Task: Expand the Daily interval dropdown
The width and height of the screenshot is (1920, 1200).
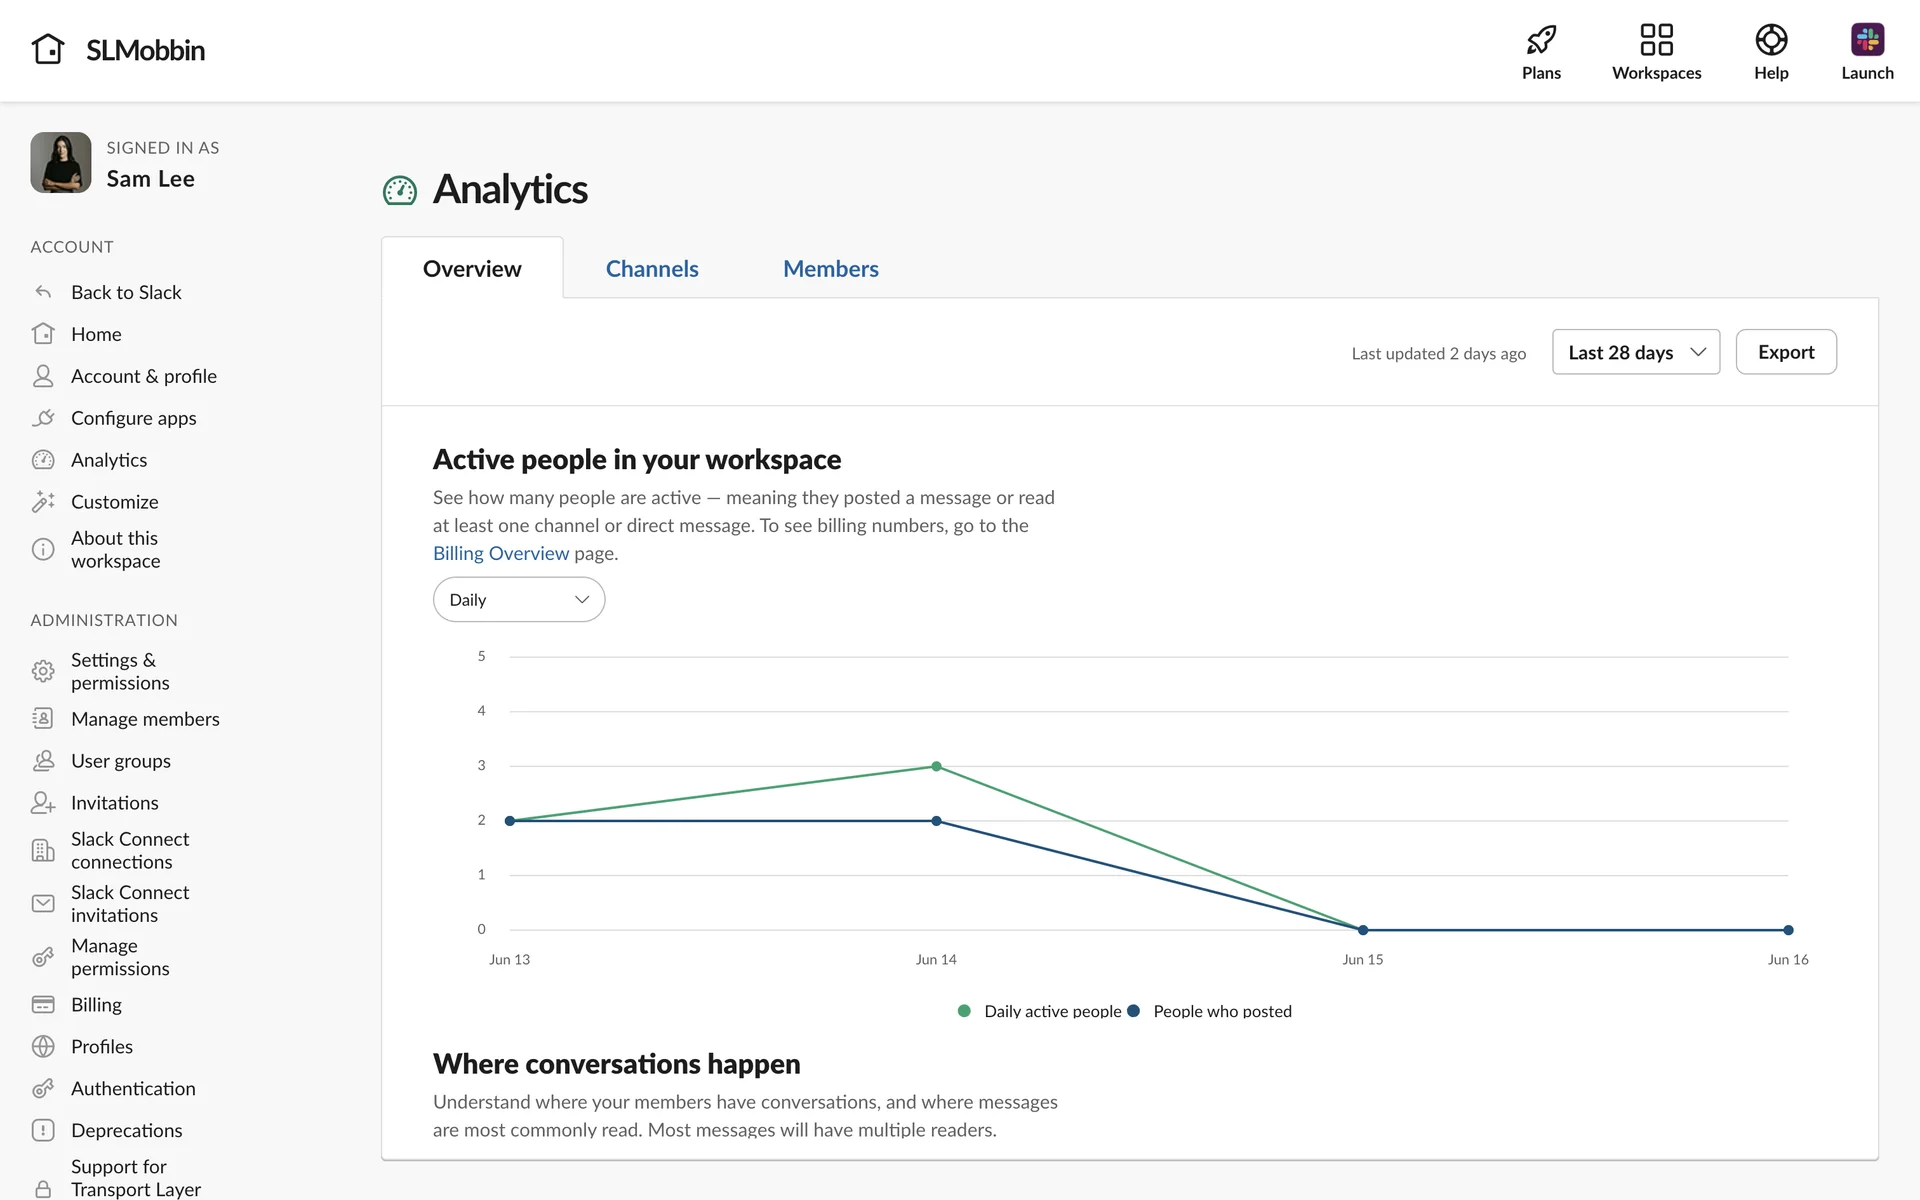Action: [x=518, y=599]
